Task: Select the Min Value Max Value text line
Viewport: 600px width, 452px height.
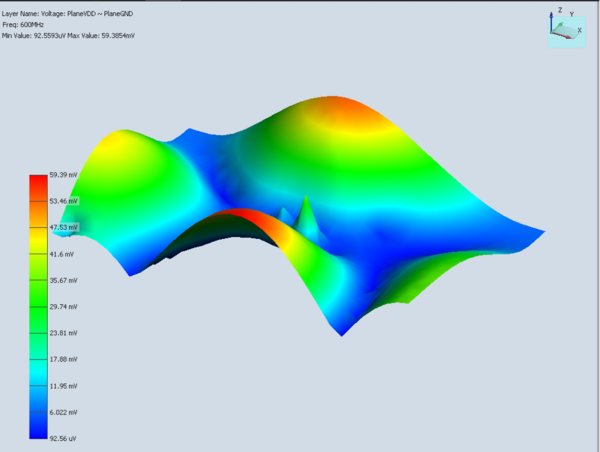Action: pyautogui.click(x=68, y=36)
